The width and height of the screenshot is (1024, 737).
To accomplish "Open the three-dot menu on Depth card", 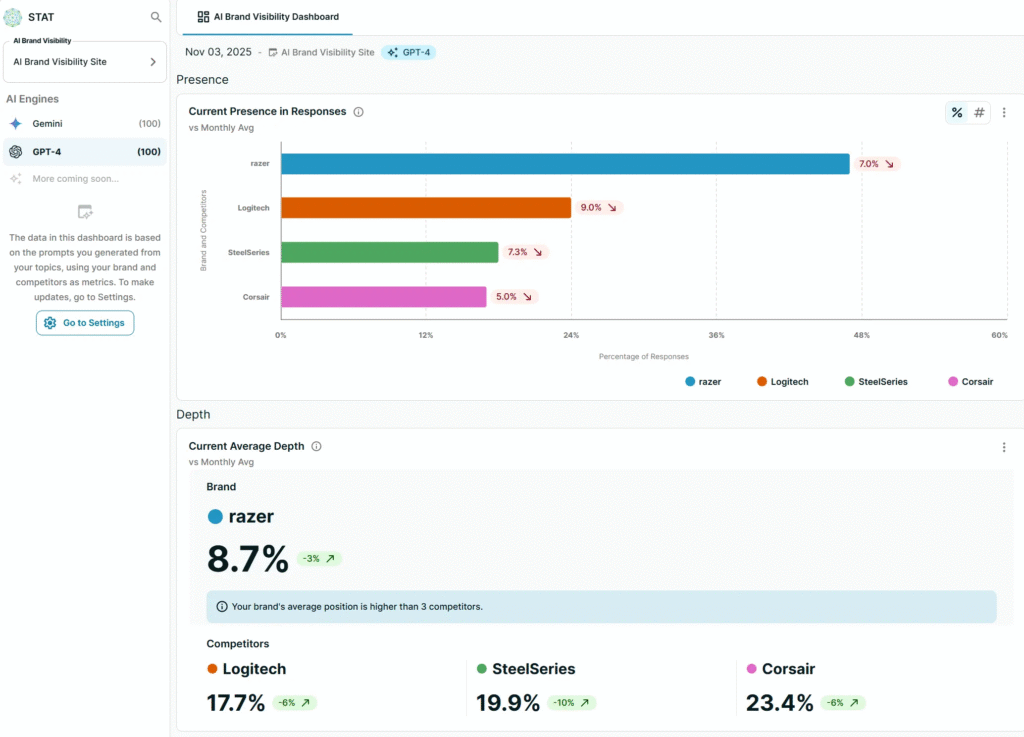I will pyautogui.click(x=1004, y=448).
